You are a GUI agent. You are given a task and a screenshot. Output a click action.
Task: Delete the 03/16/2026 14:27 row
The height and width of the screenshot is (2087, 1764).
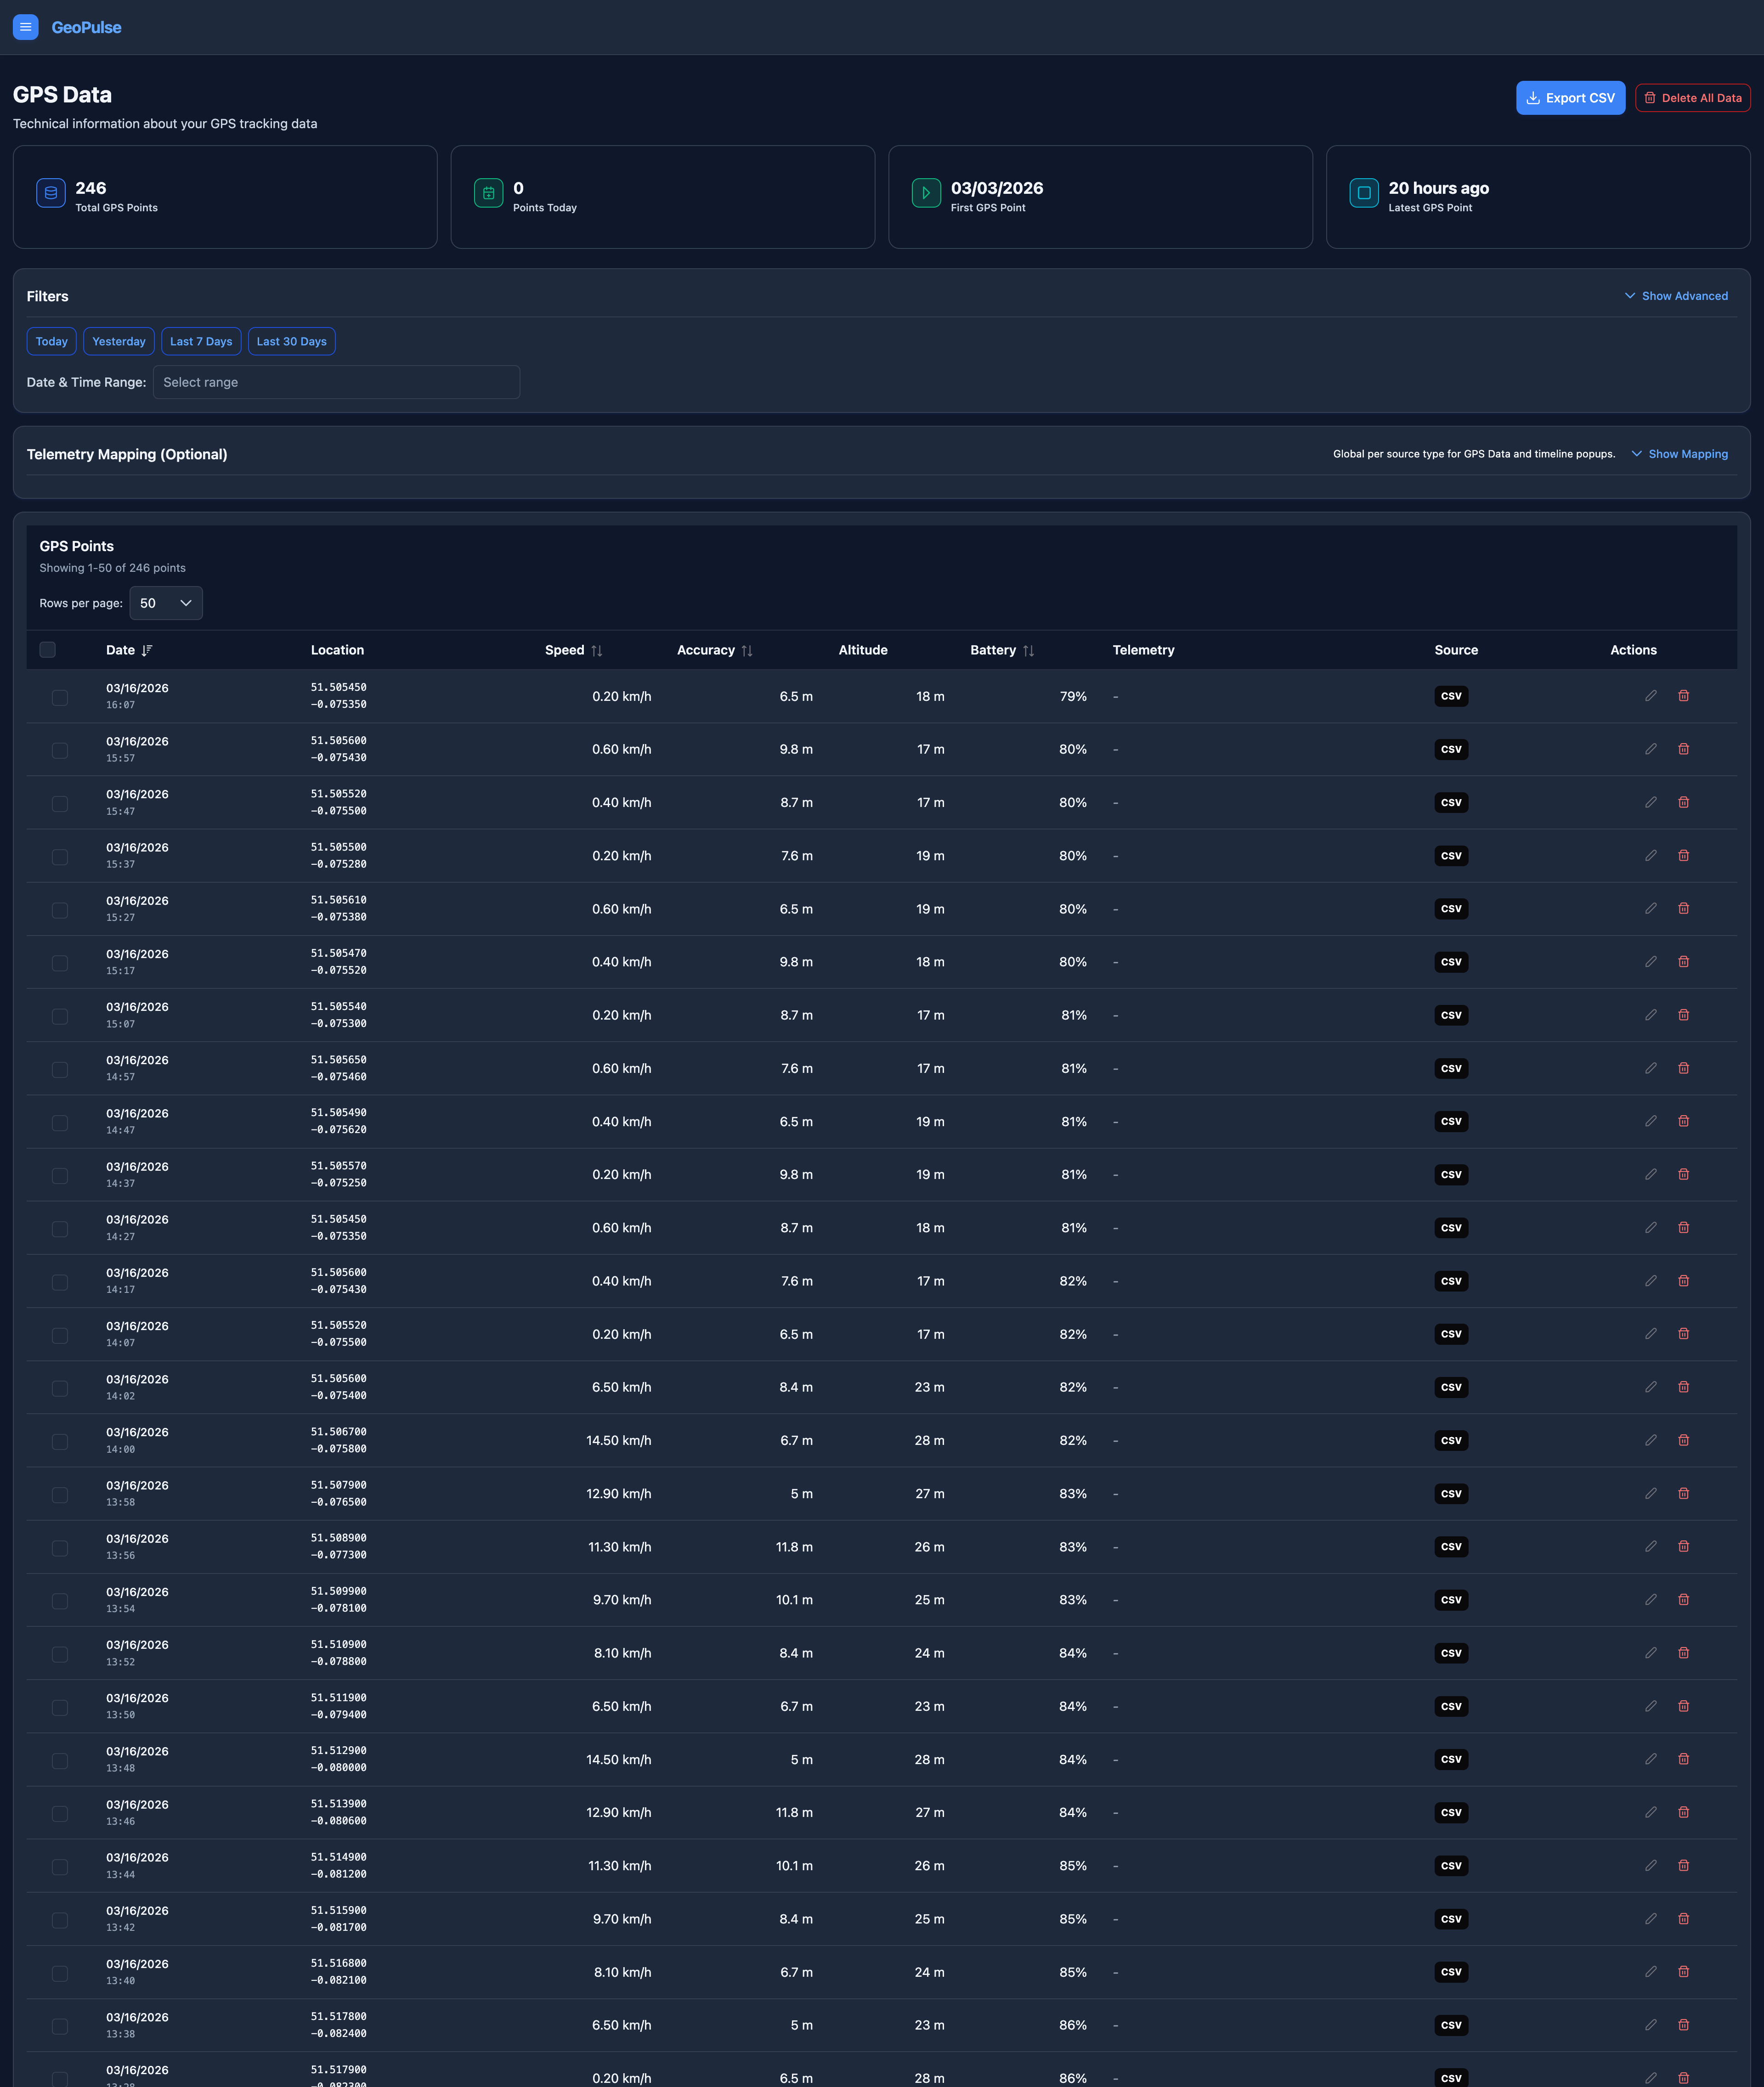pos(1684,1227)
